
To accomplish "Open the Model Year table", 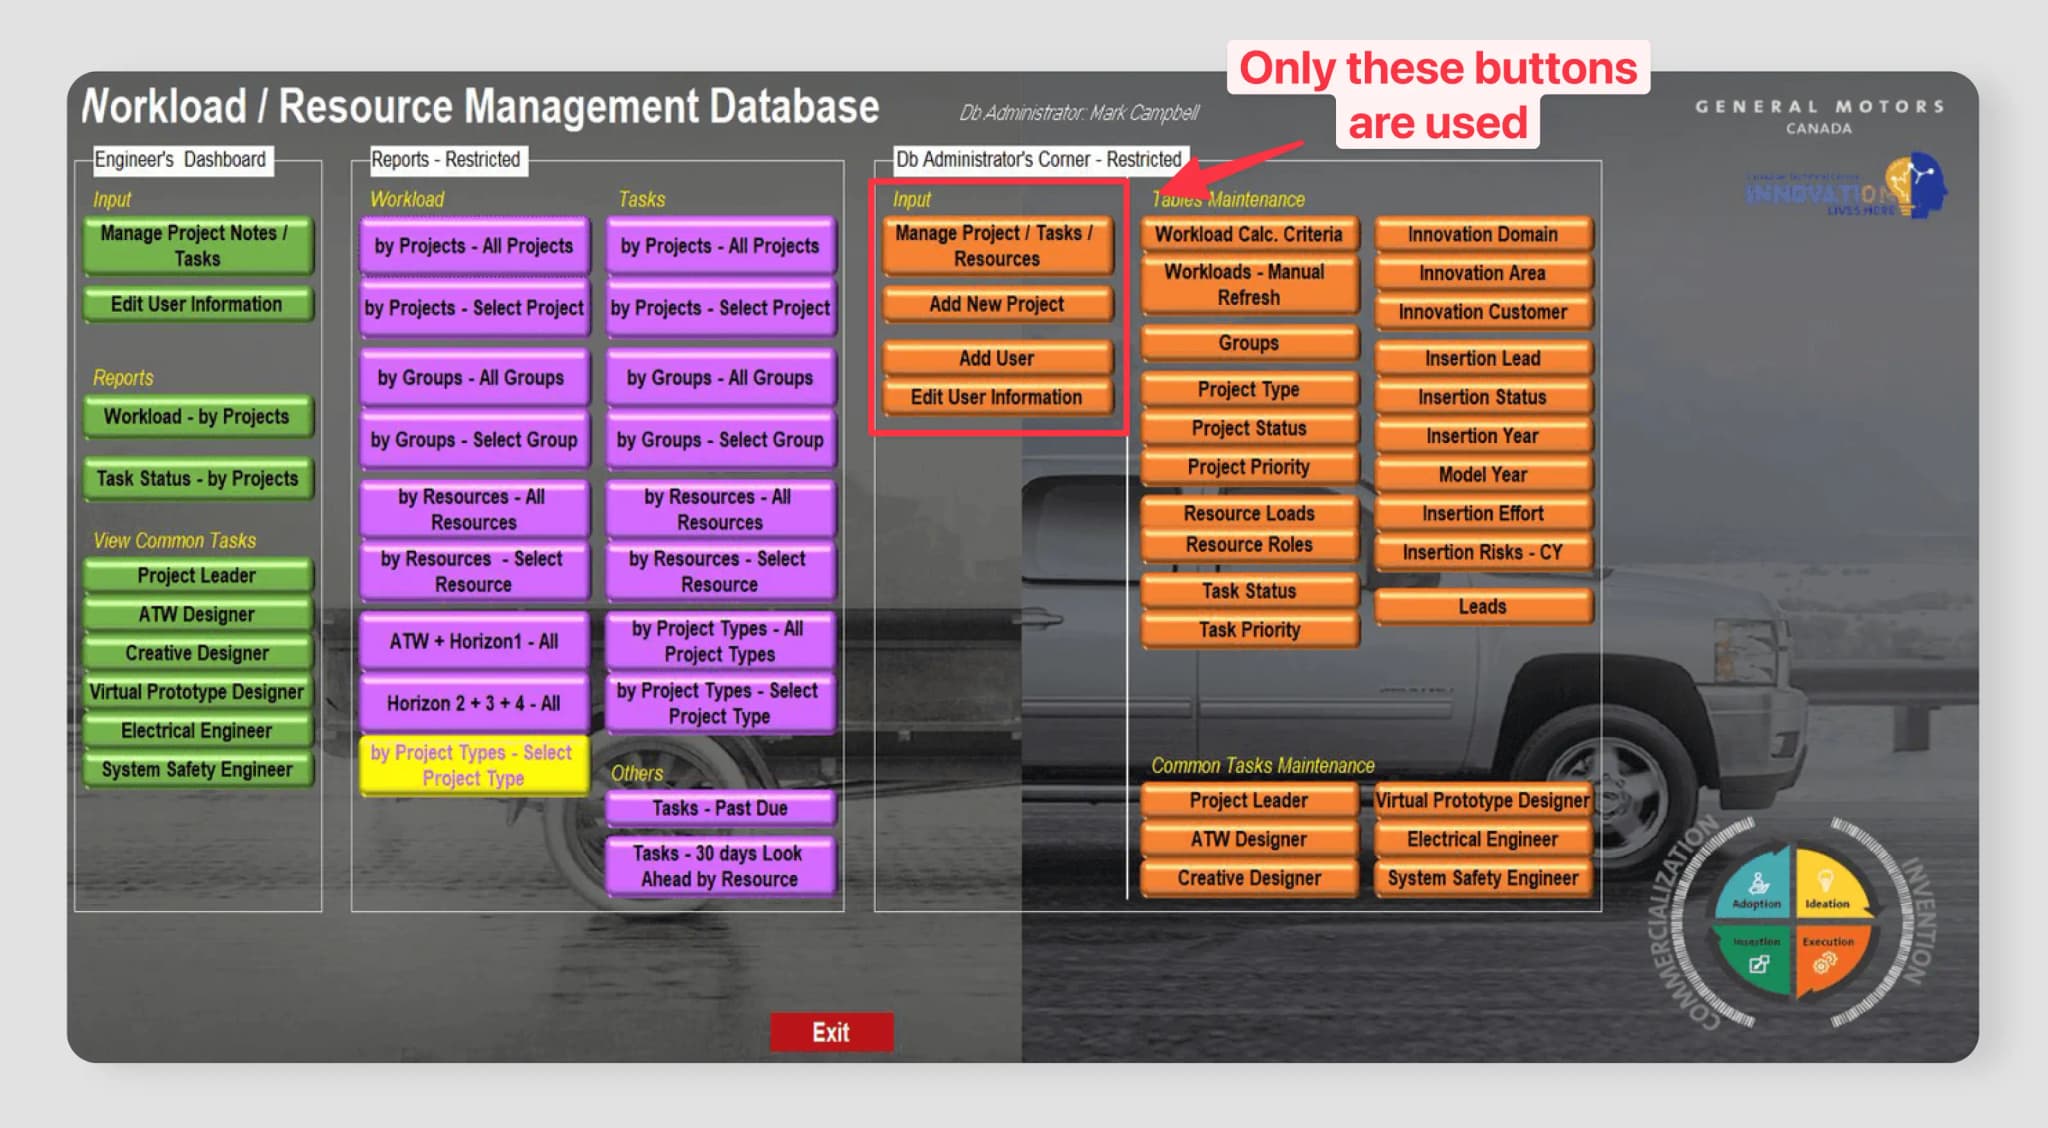I will point(1483,475).
